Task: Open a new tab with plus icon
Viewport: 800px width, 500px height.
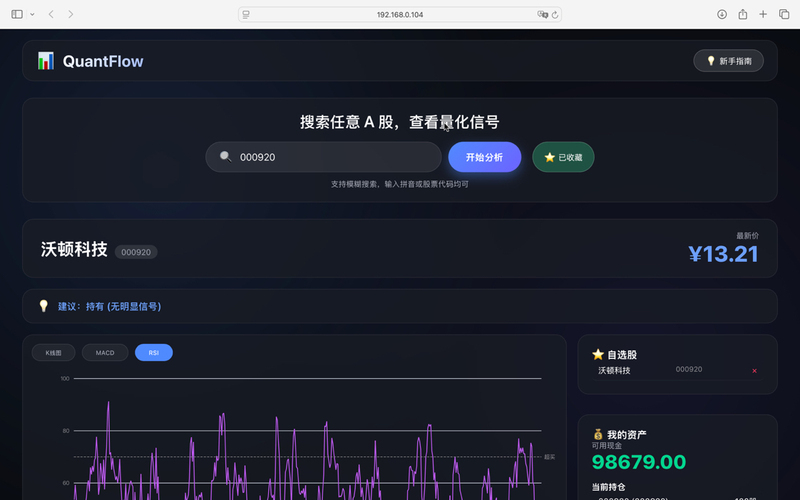Action: tap(763, 14)
